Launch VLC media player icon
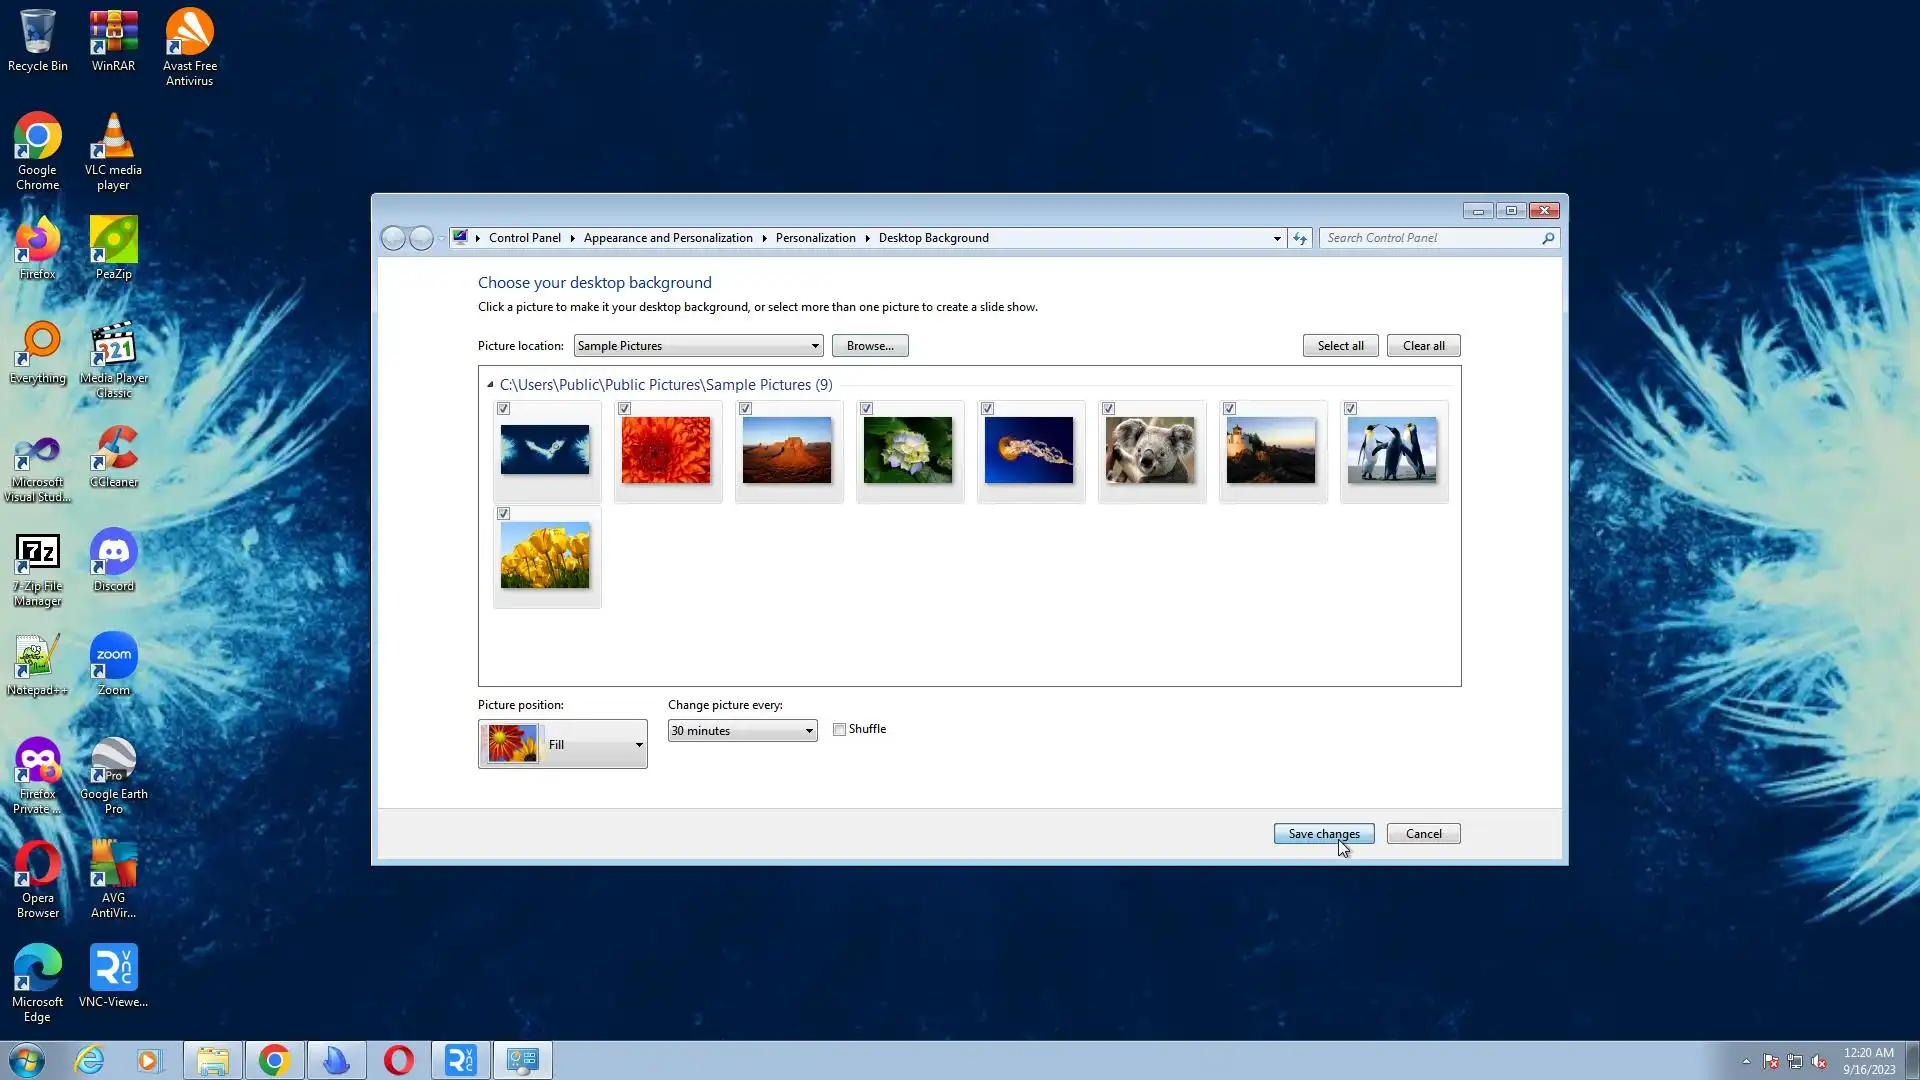 tap(113, 150)
